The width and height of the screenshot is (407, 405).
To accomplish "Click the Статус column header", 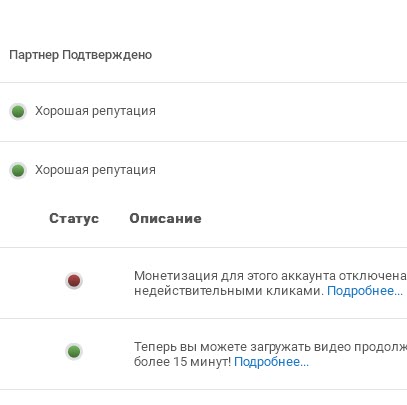I will pos(74,219).
